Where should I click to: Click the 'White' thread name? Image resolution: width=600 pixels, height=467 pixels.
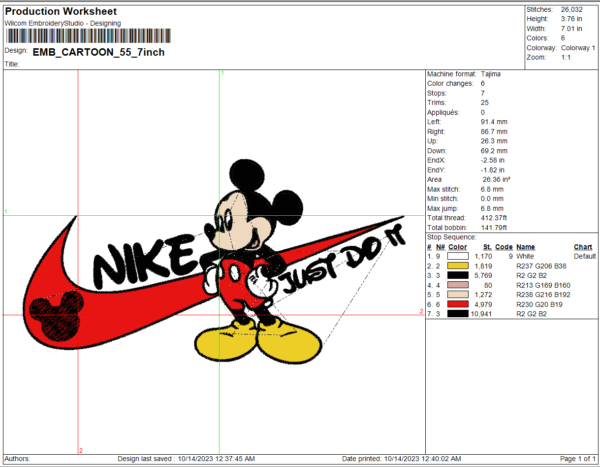tap(525, 256)
